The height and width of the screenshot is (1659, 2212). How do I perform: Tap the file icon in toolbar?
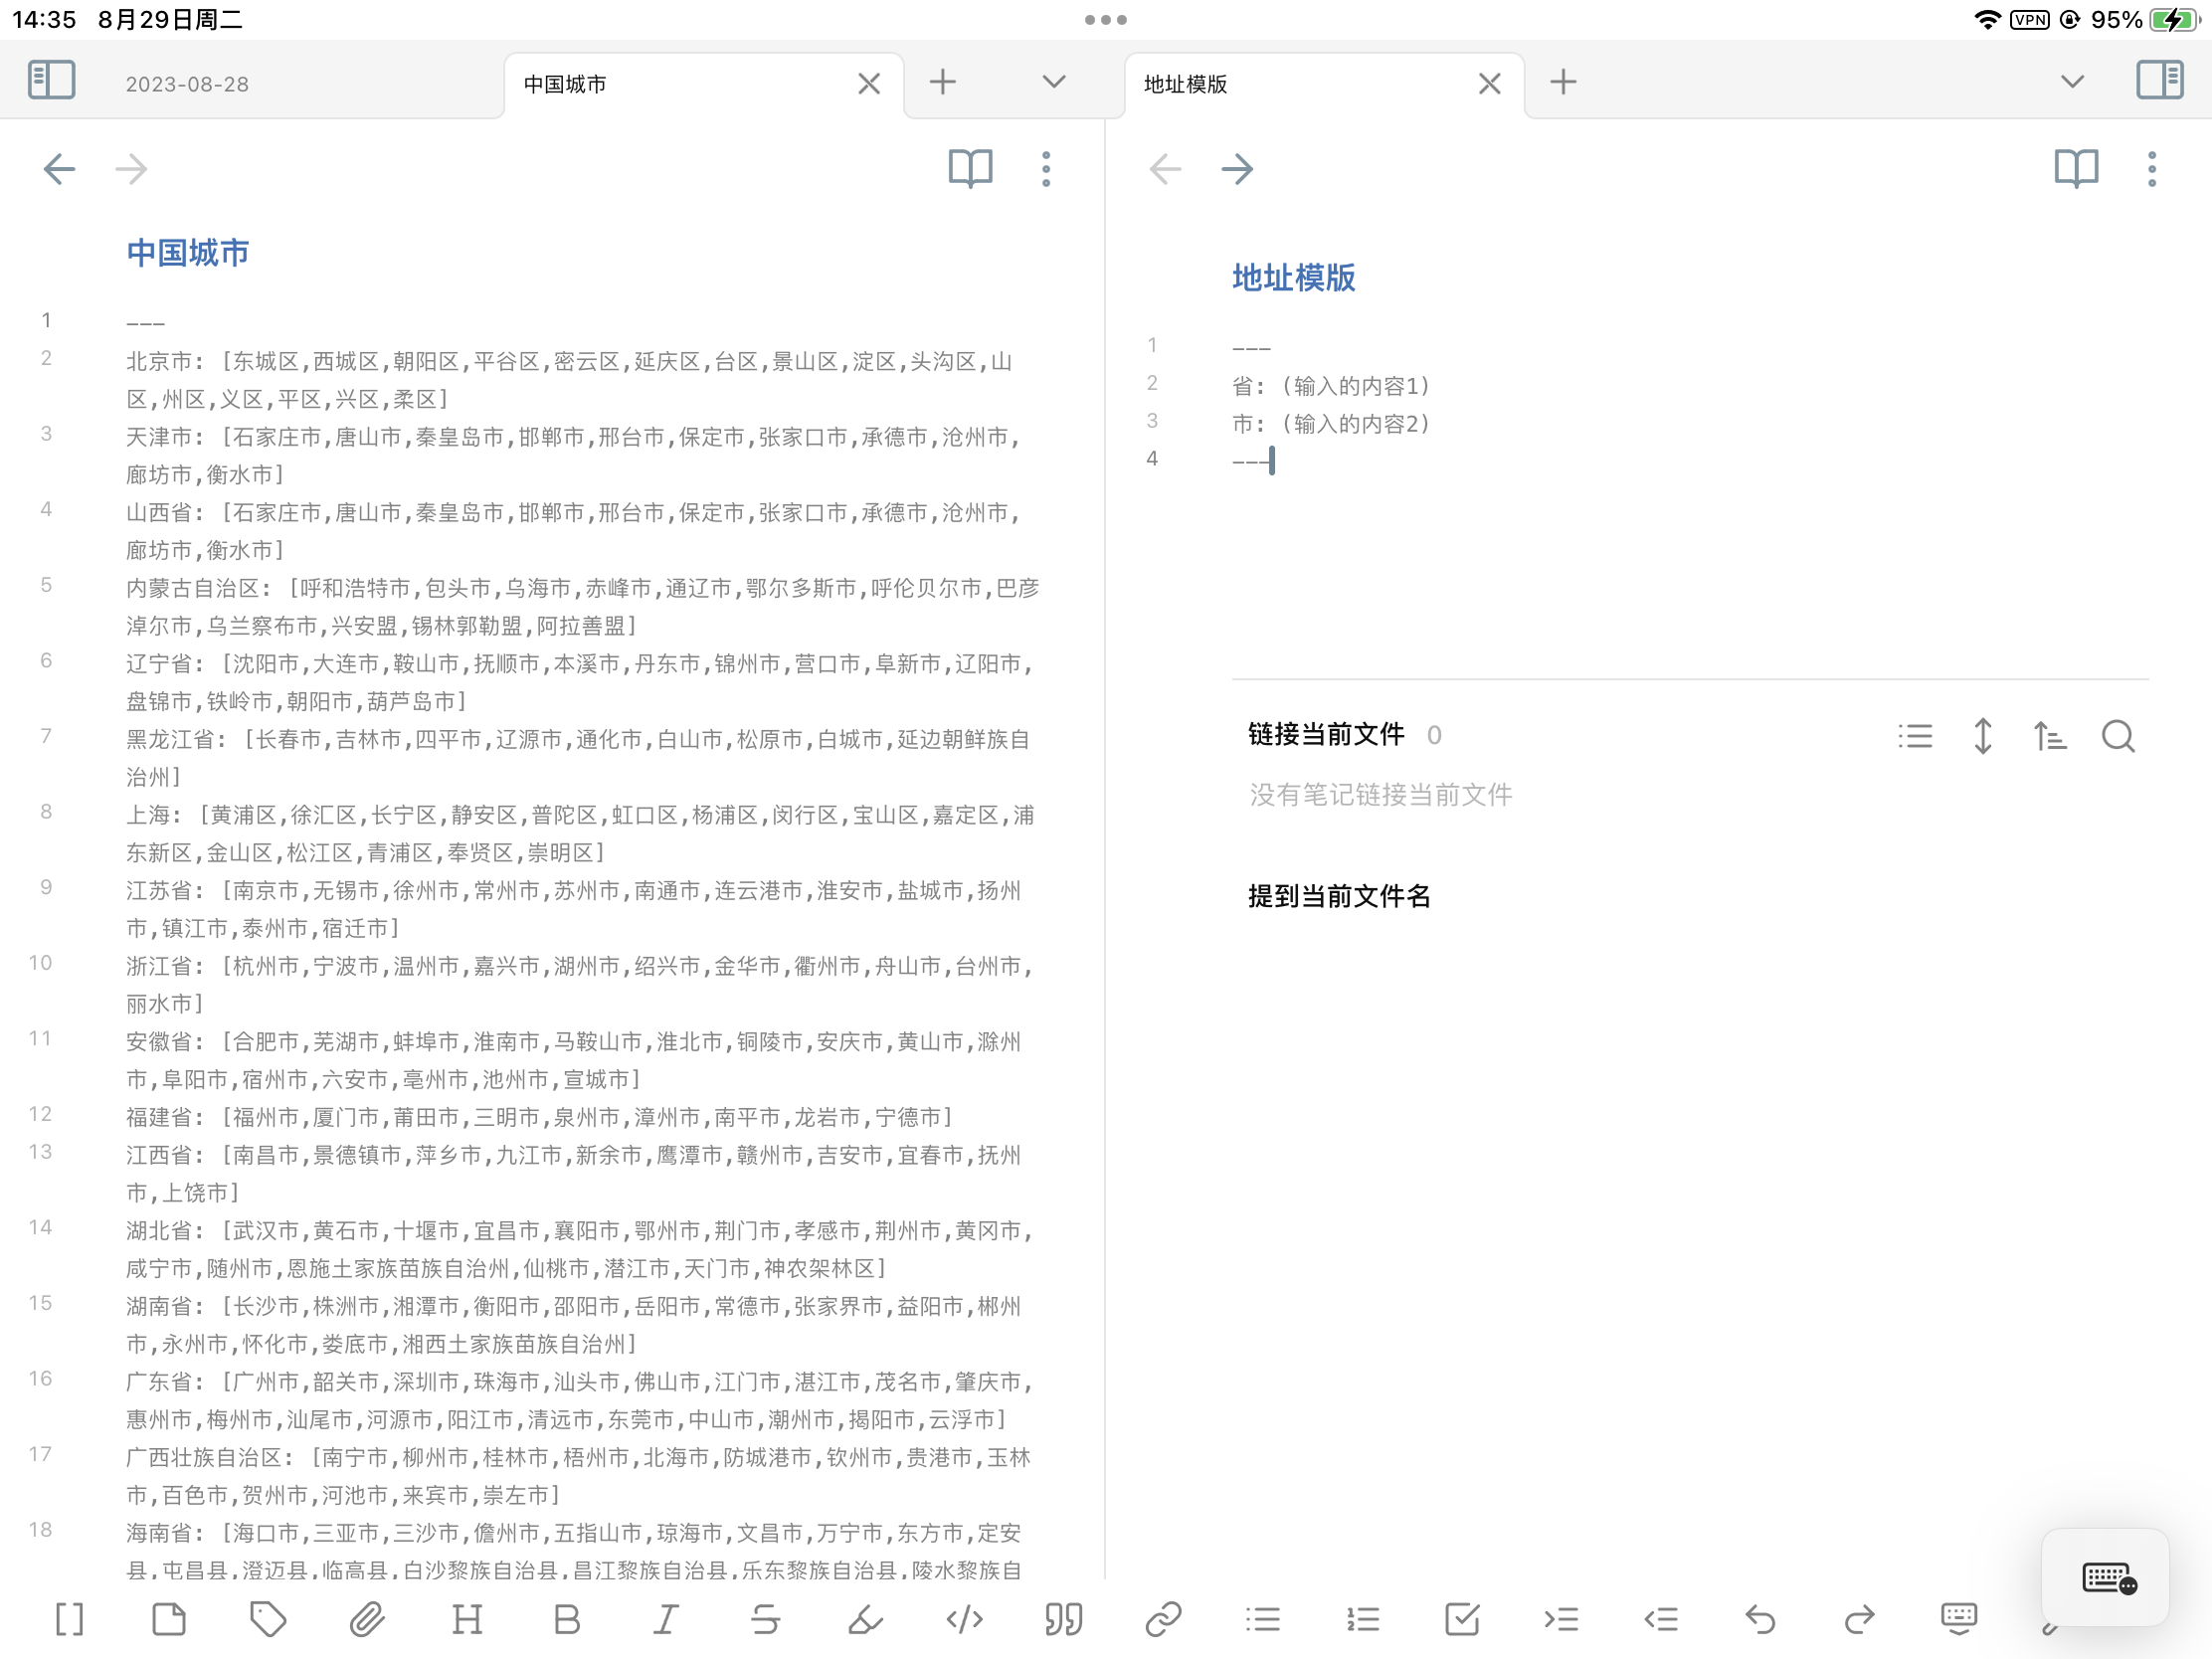[x=169, y=1619]
